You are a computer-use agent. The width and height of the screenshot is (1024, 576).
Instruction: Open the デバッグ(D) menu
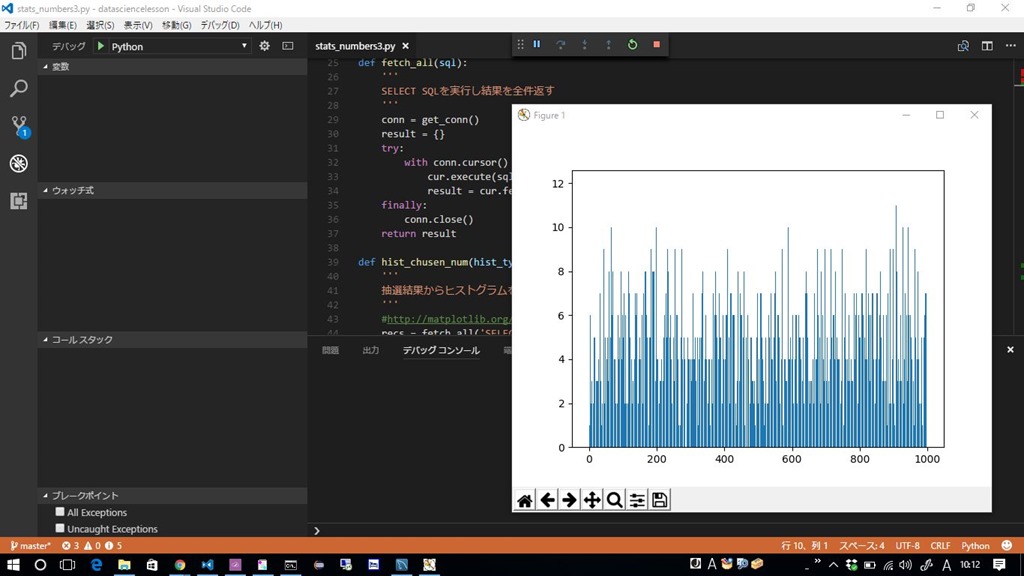(220, 25)
